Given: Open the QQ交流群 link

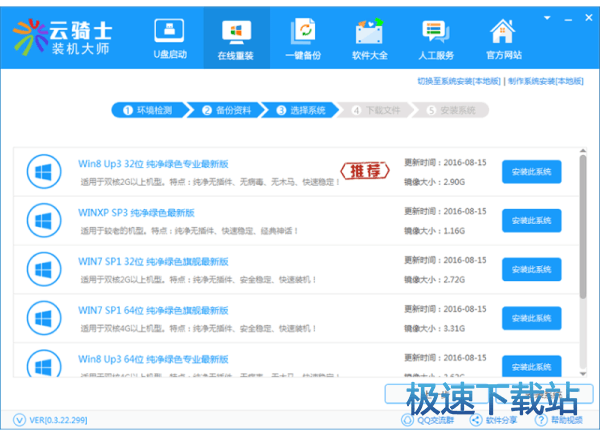Looking at the screenshot, I should point(428,420).
